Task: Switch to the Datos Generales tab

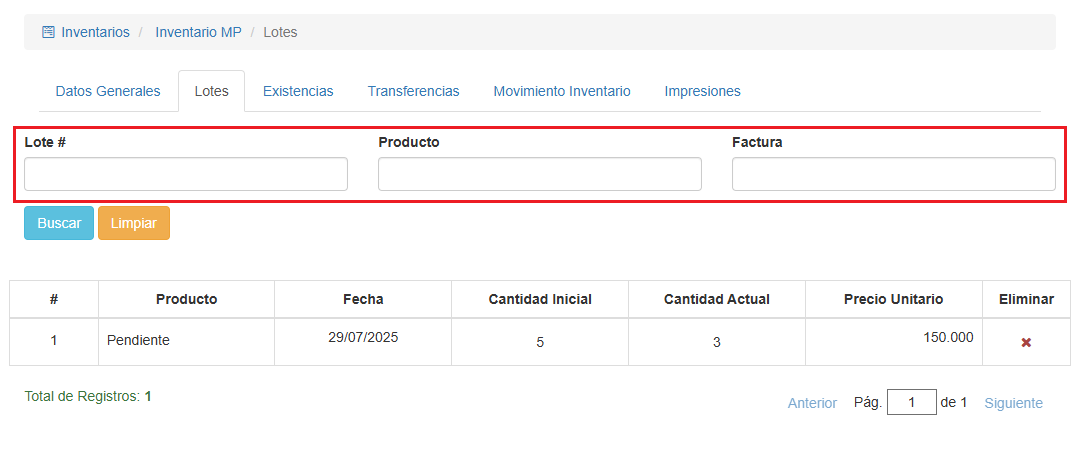Action: coord(108,91)
